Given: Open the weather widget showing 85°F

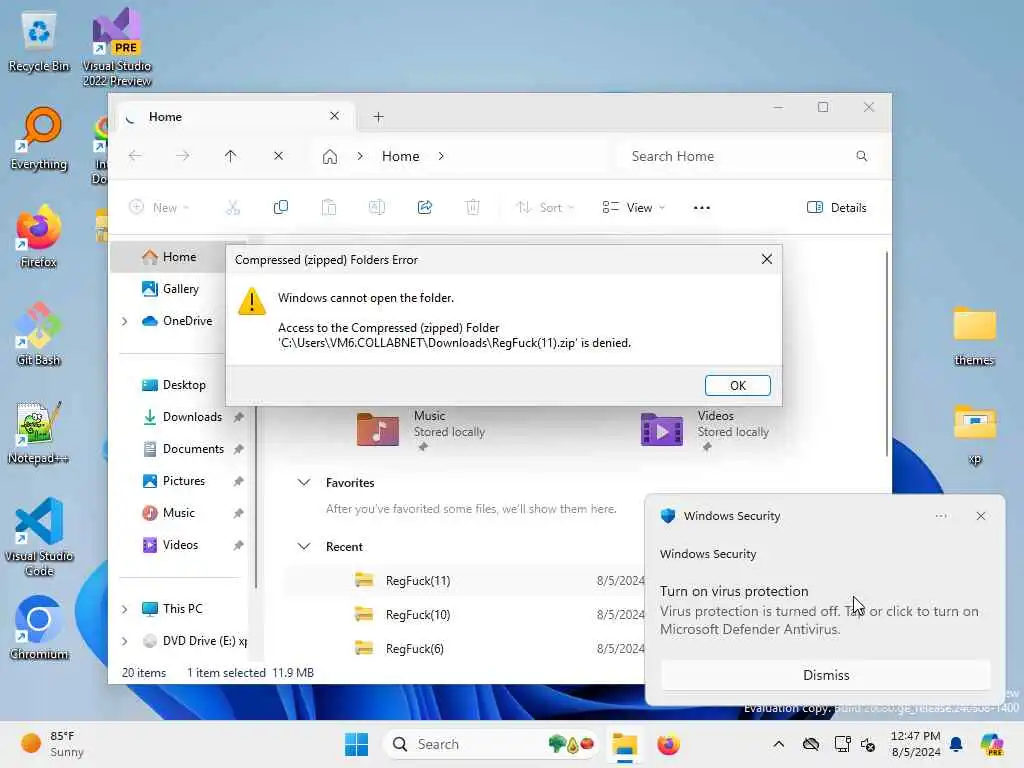Looking at the screenshot, I should 52,744.
